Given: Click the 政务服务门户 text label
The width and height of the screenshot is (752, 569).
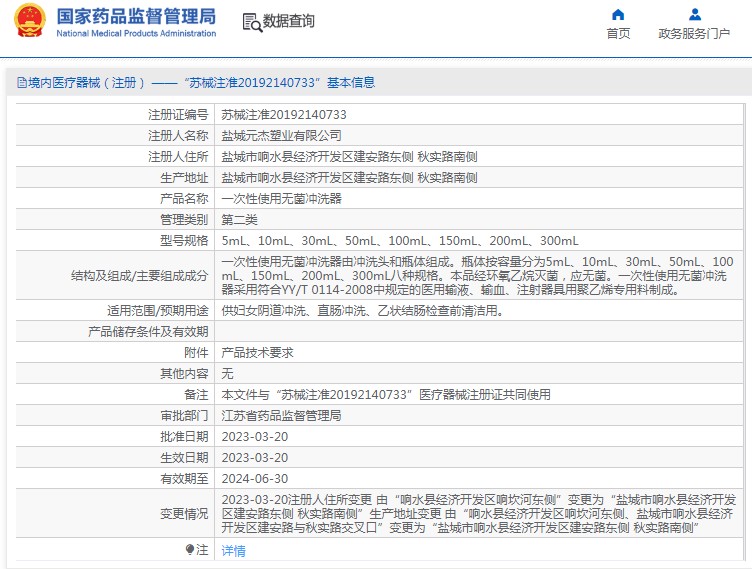Looking at the screenshot, I should pyautogui.click(x=694, y=34).
